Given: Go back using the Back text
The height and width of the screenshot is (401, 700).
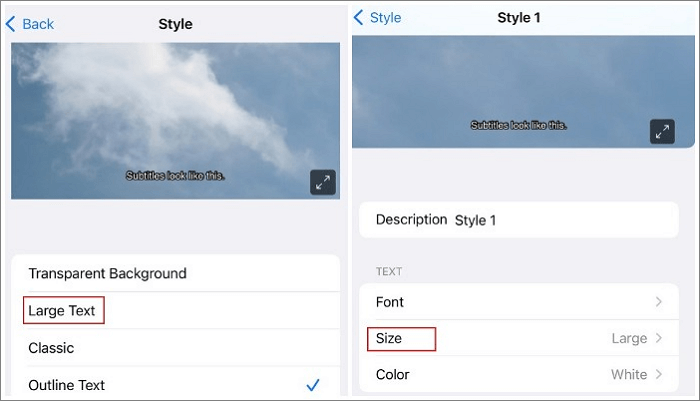Looking at the screenshot, I should (x=37, y=23).
